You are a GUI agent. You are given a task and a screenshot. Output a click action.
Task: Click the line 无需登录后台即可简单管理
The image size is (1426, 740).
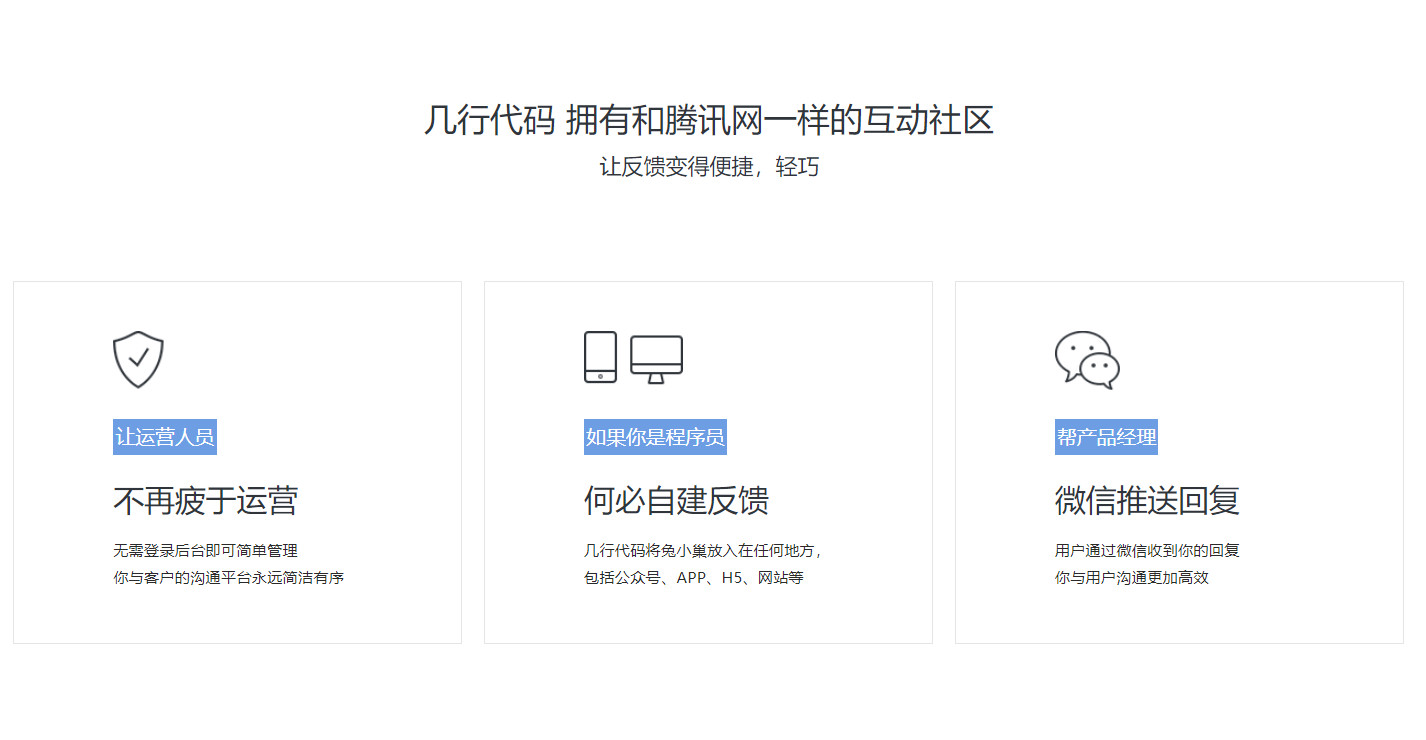[x=205, y=550]
